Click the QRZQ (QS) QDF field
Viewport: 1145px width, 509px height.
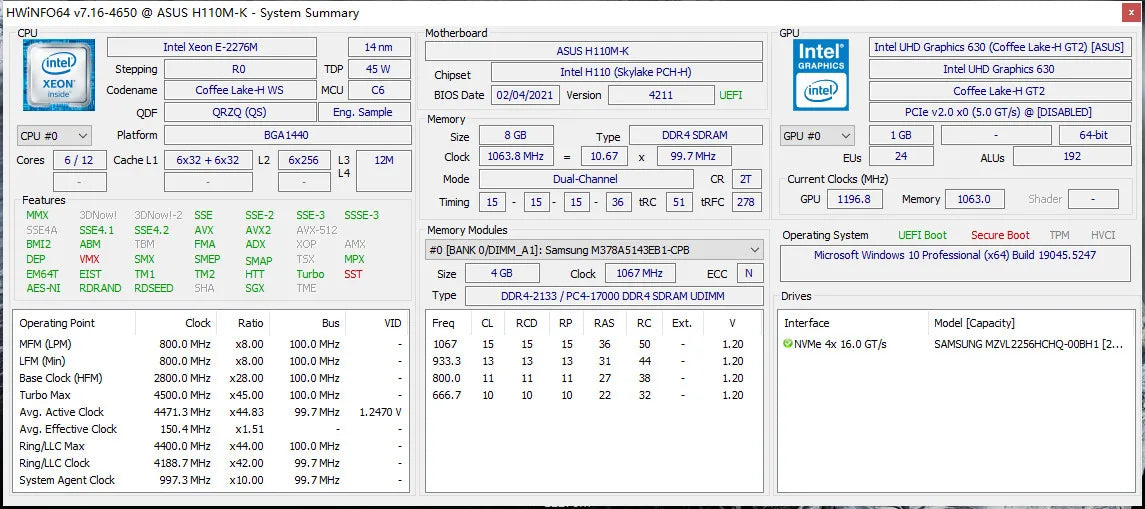point(240,112)
